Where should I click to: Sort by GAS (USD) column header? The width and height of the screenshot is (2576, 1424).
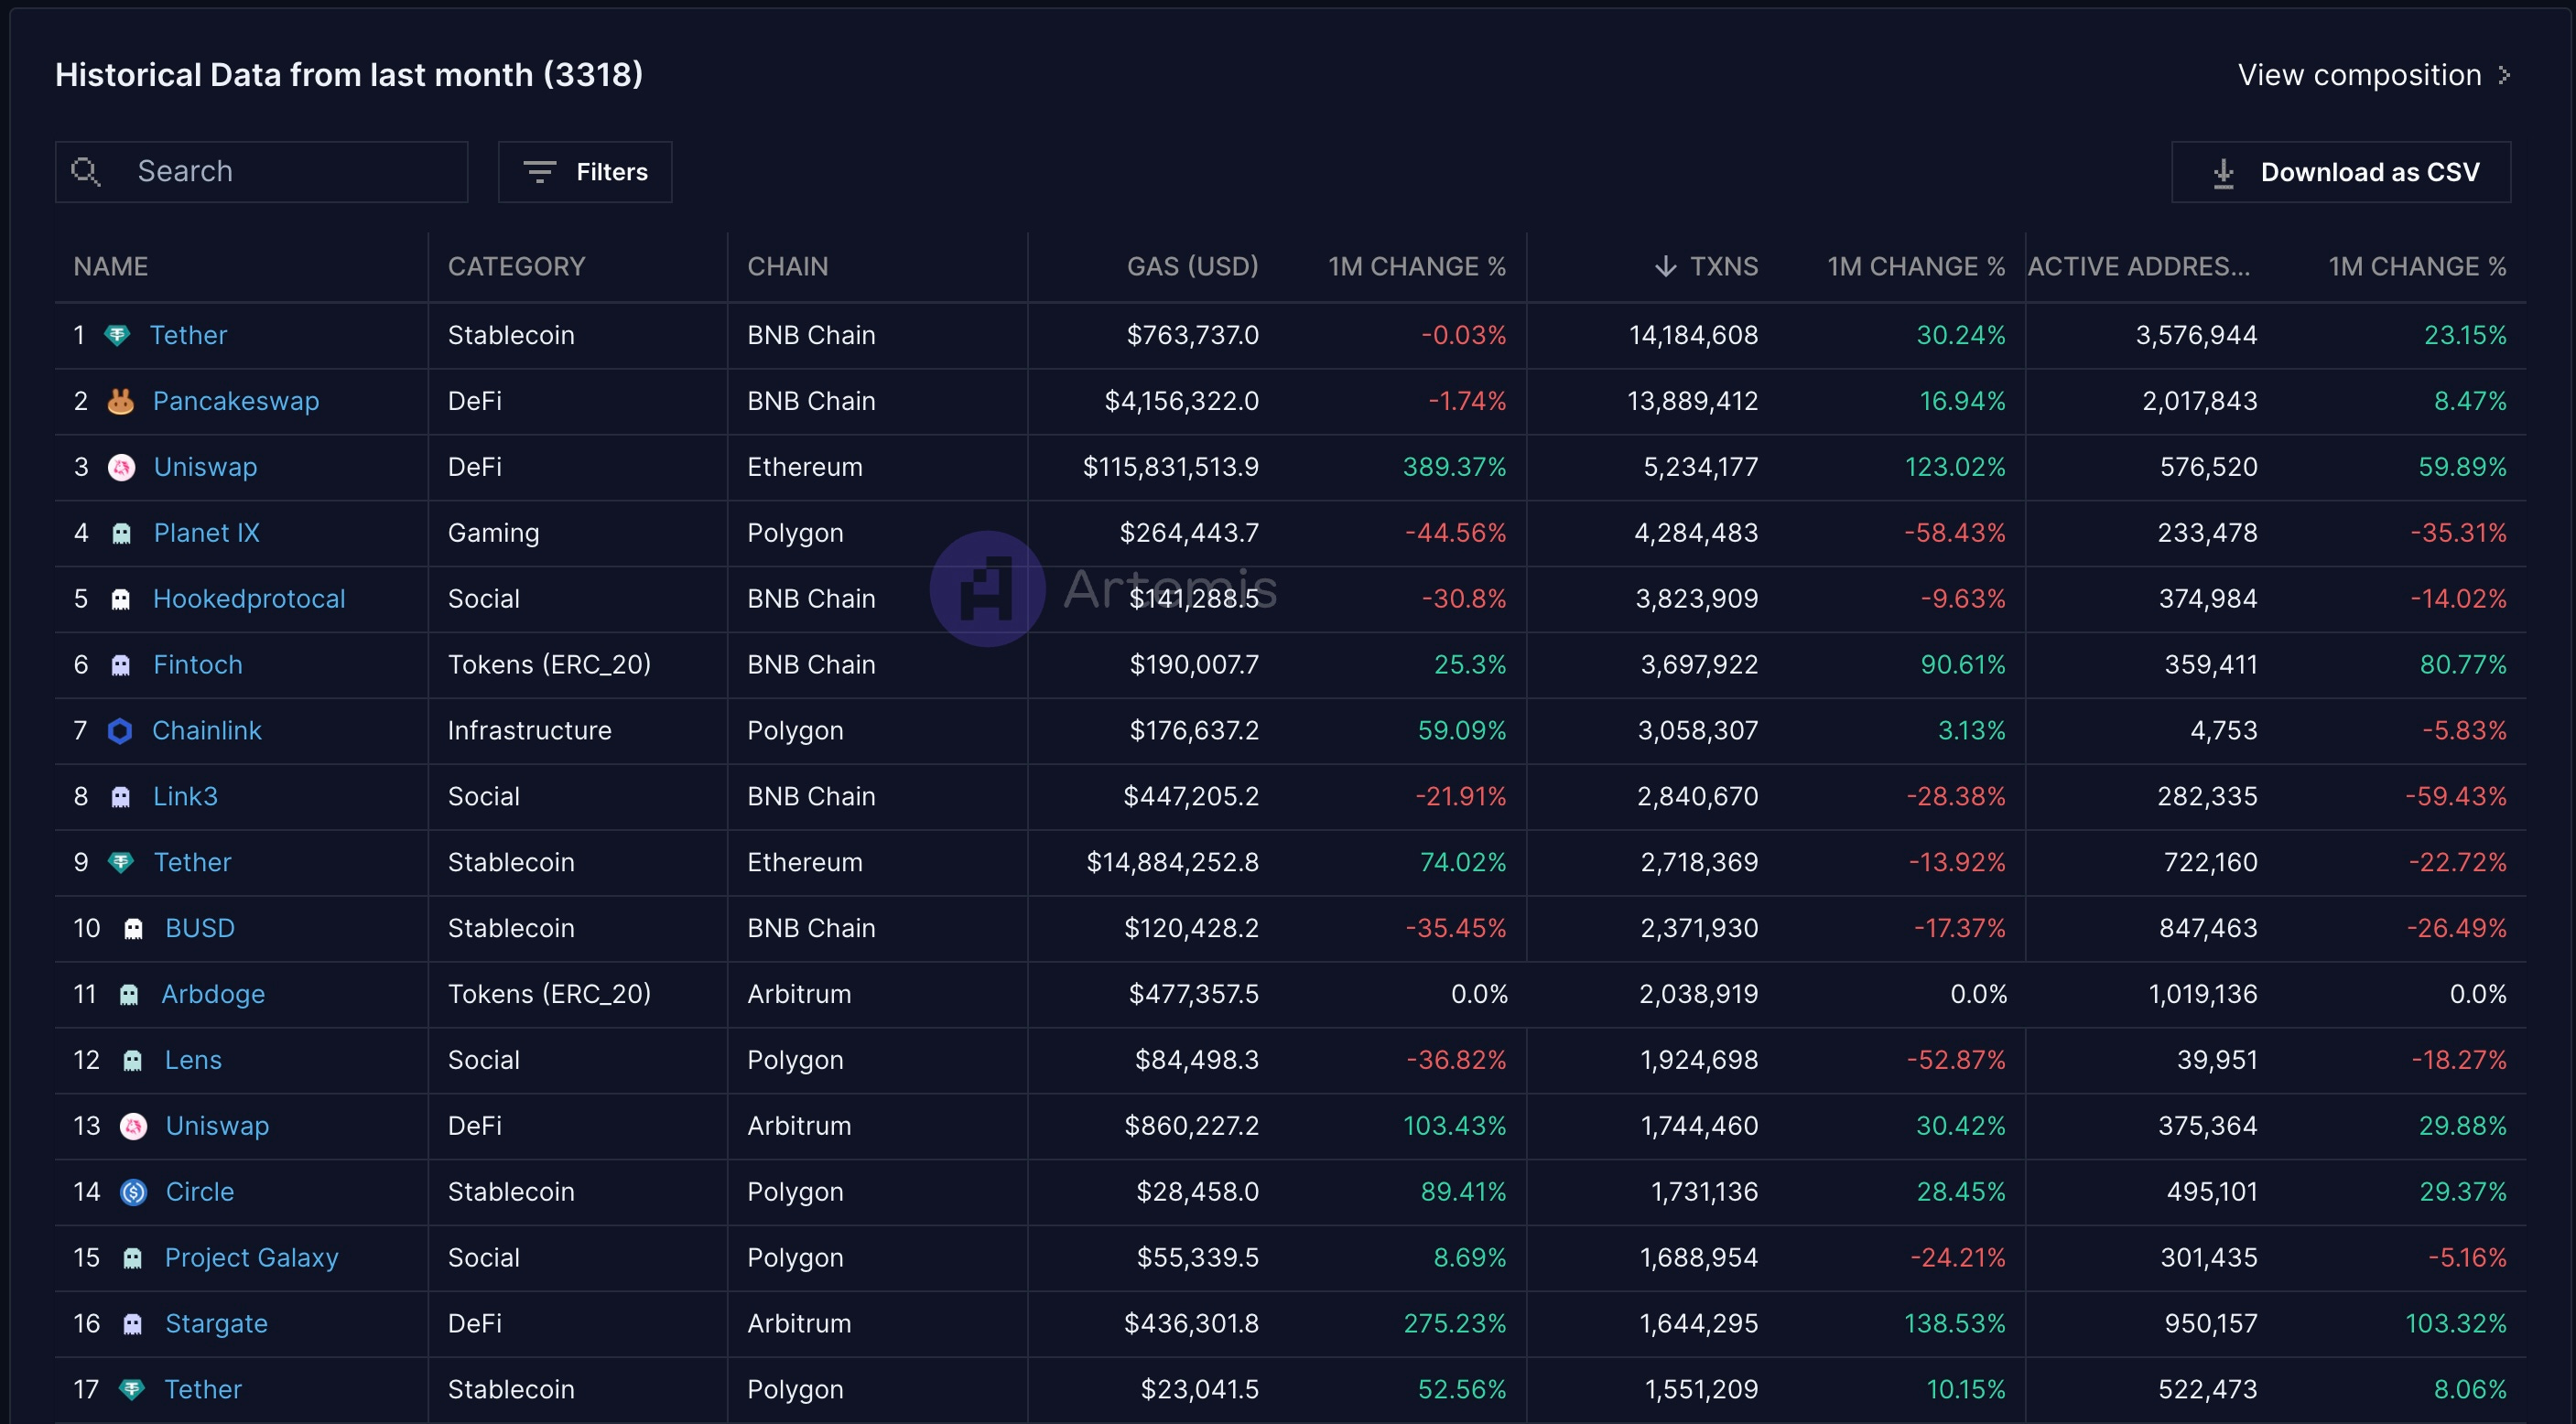1192,266
